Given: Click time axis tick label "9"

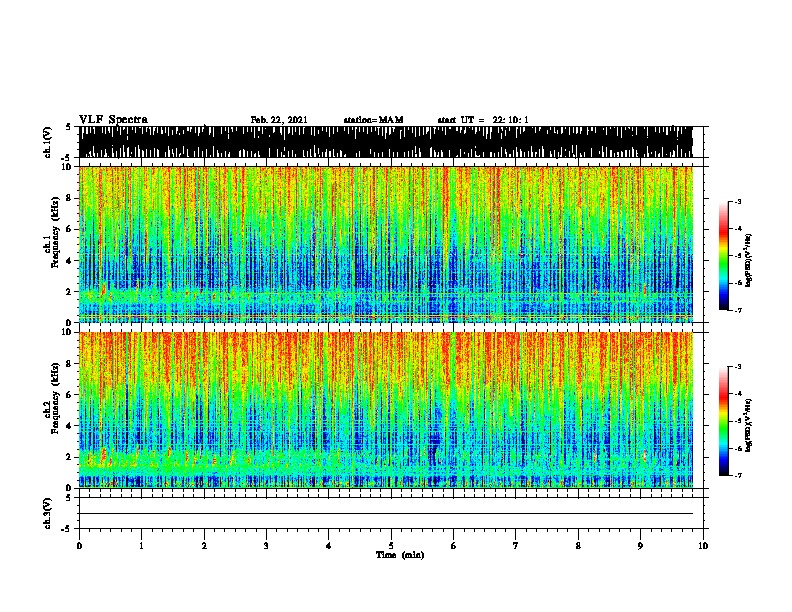Looking at the screenshot, I should tap(640, 546).
